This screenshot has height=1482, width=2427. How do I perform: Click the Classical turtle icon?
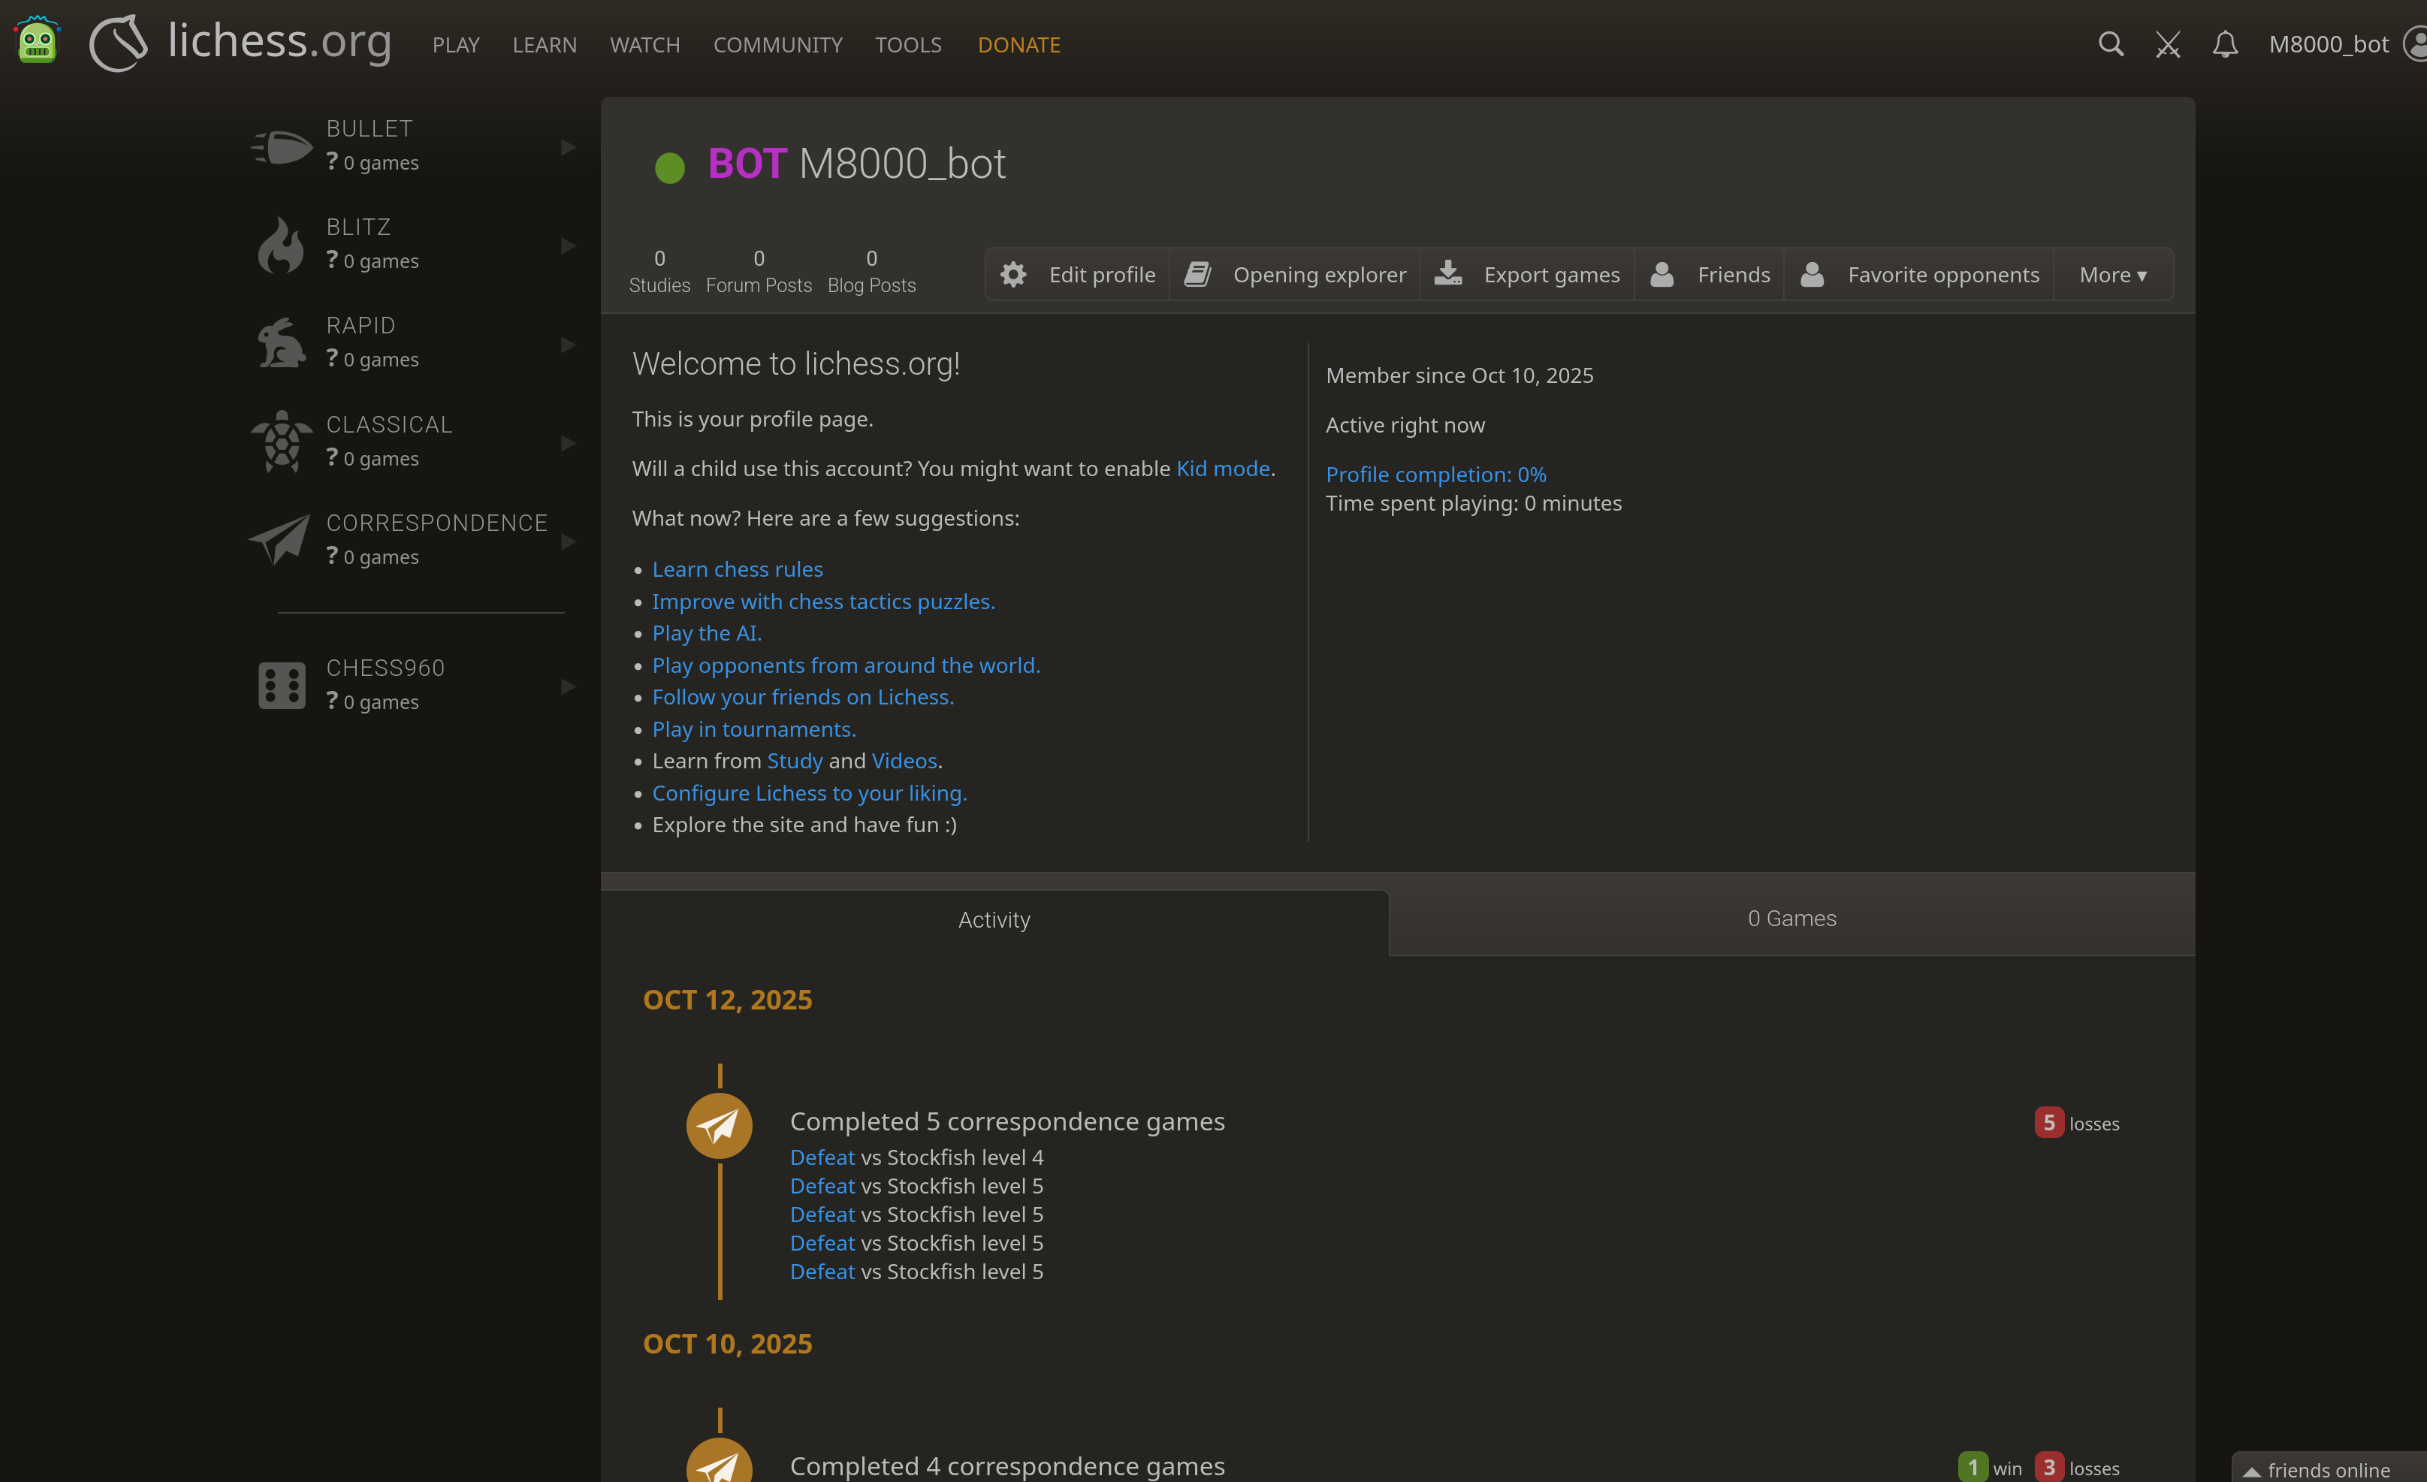[x=281, y=441]
